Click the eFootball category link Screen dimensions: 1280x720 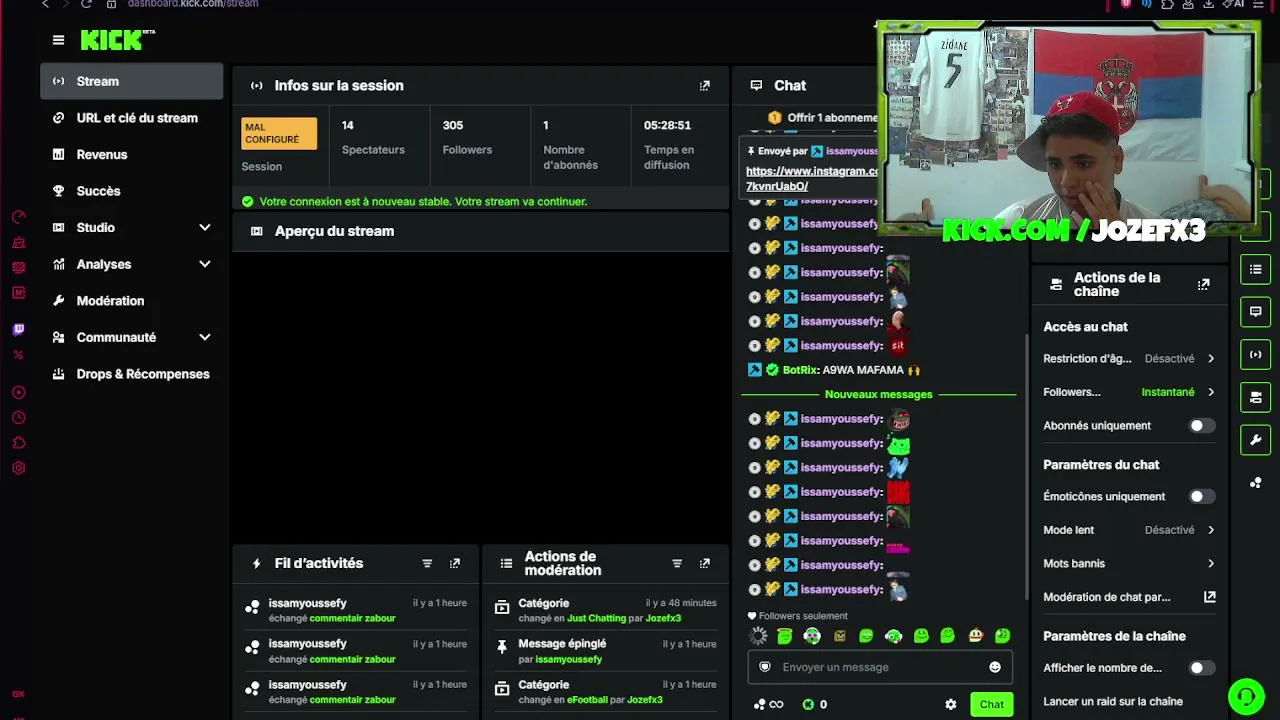(x=587, y=700)
